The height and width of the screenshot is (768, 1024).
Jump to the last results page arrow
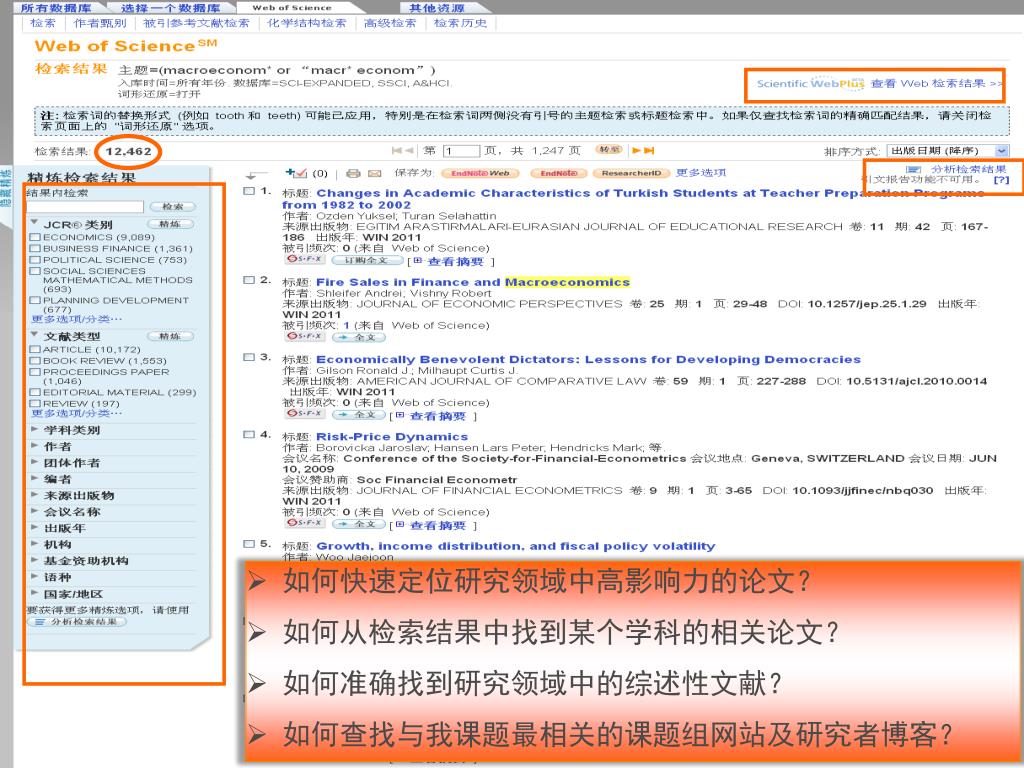coord(649,150)
